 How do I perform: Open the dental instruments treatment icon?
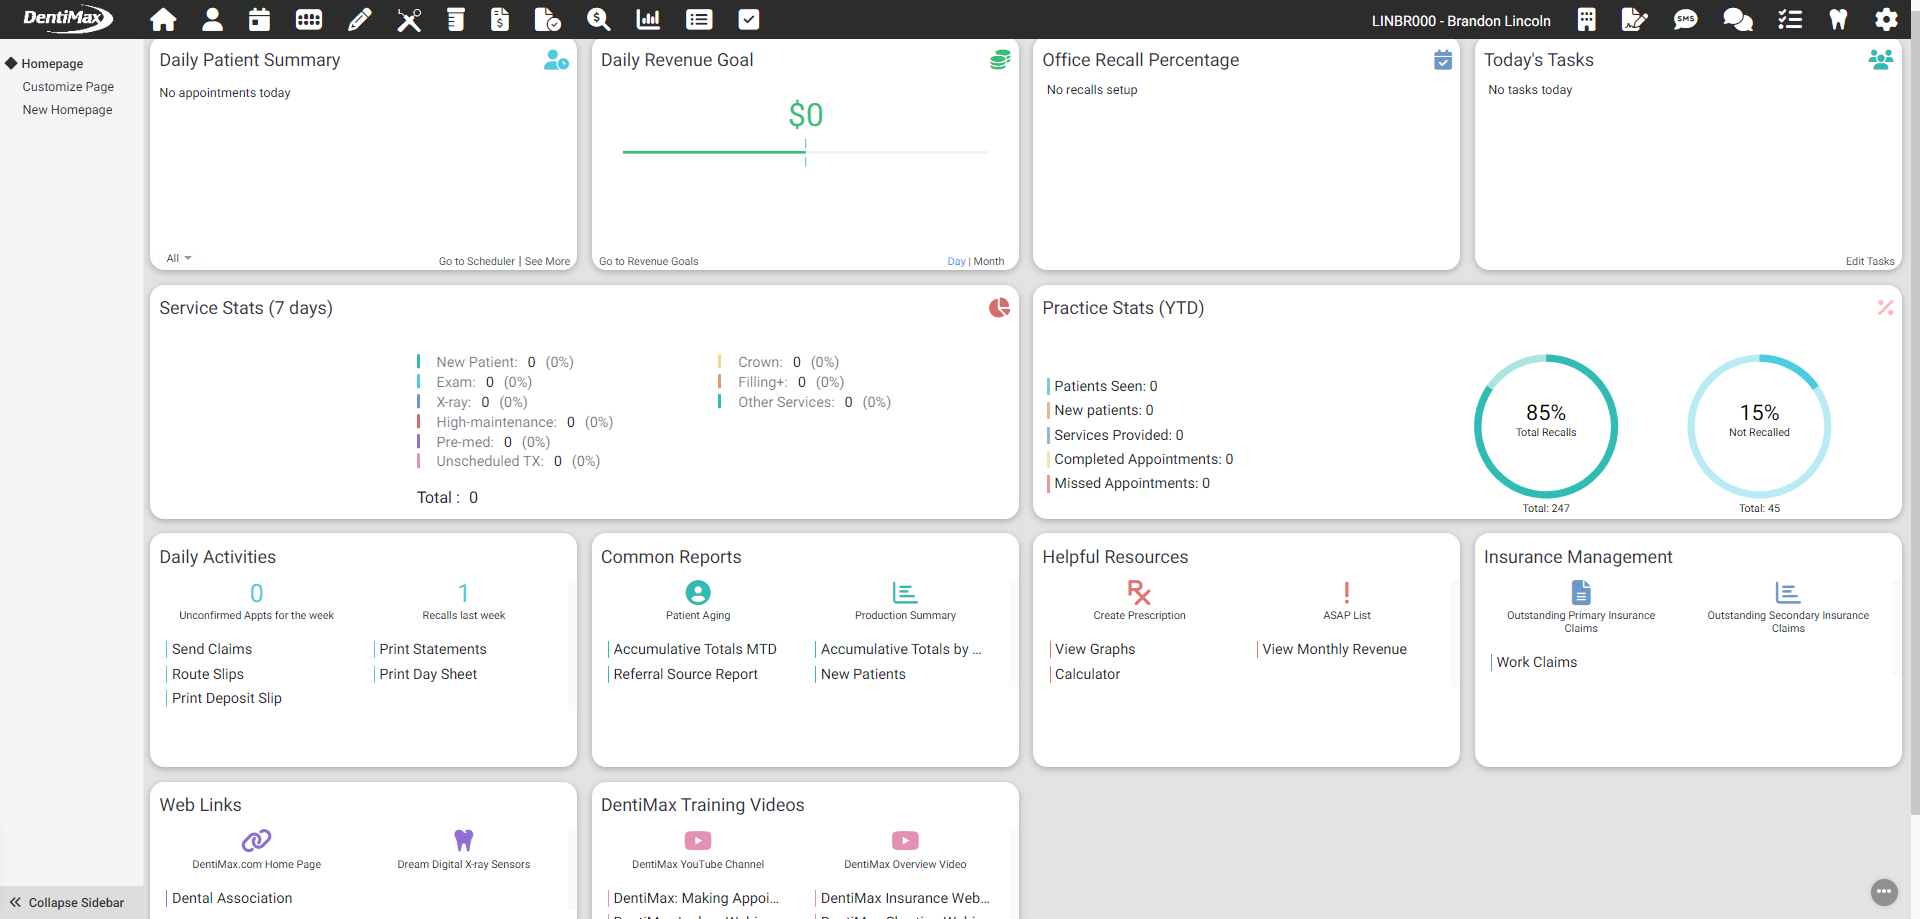pos(409,19)
